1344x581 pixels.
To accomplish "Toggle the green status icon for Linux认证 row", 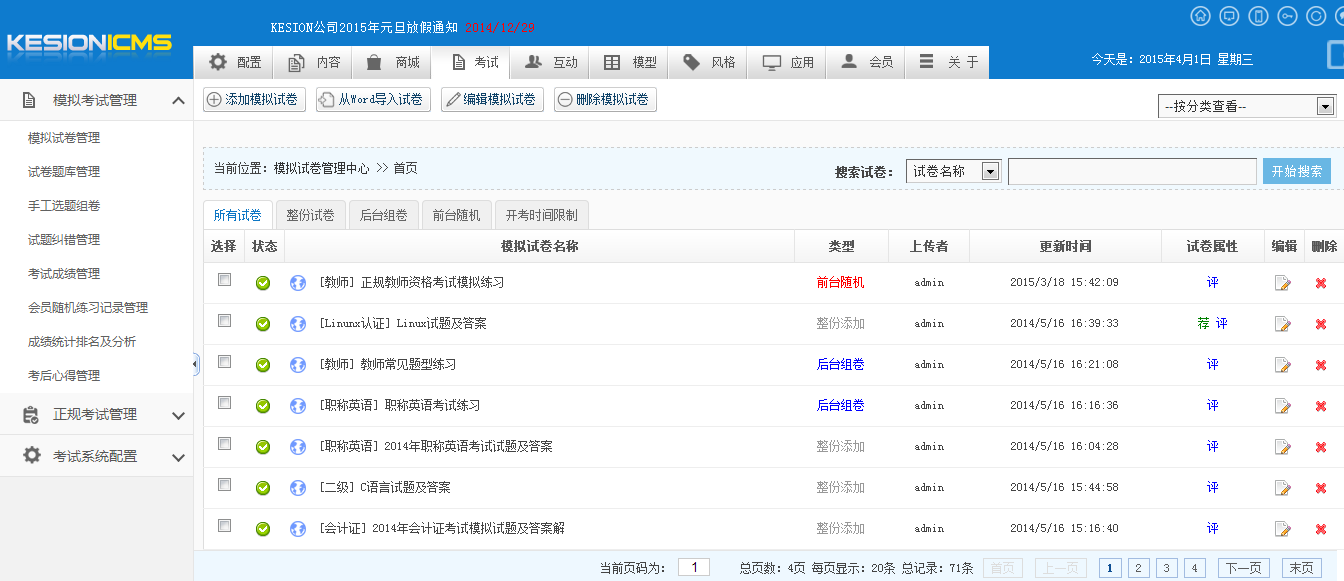I will [x=262, y=323].
